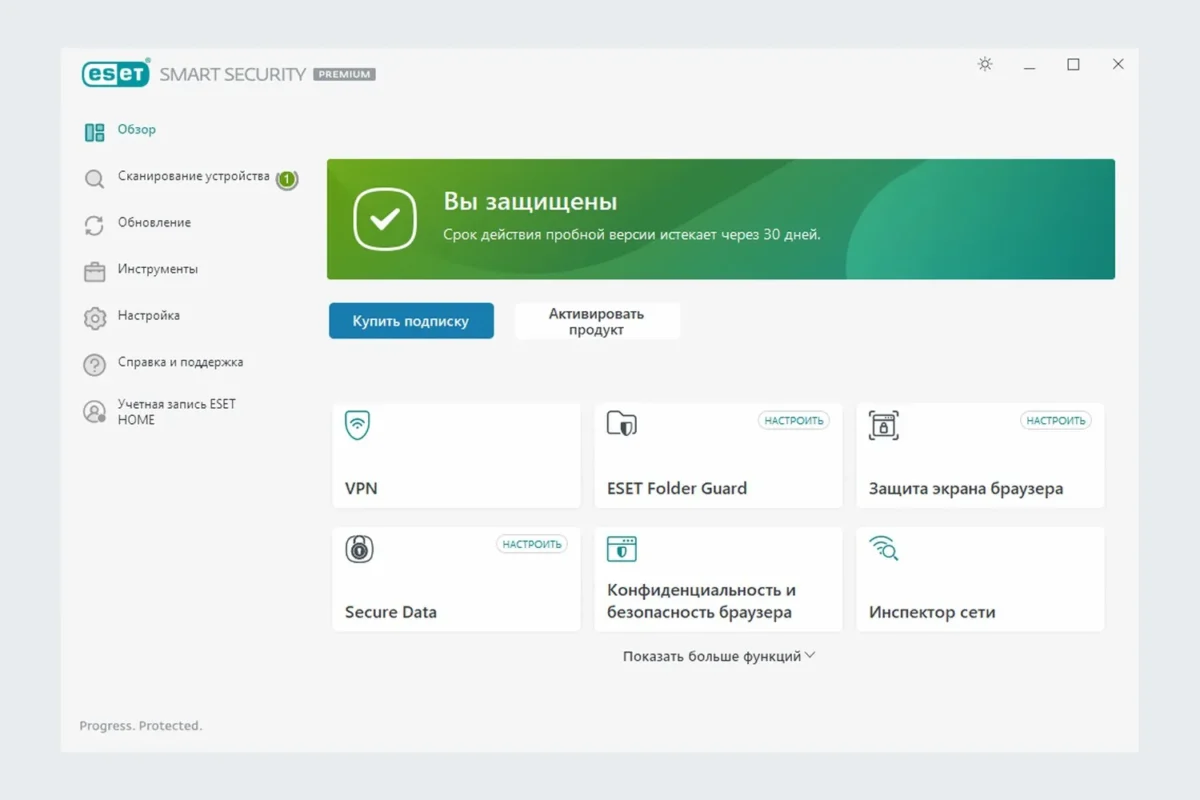Open the Инструменты section

point(158,269)
